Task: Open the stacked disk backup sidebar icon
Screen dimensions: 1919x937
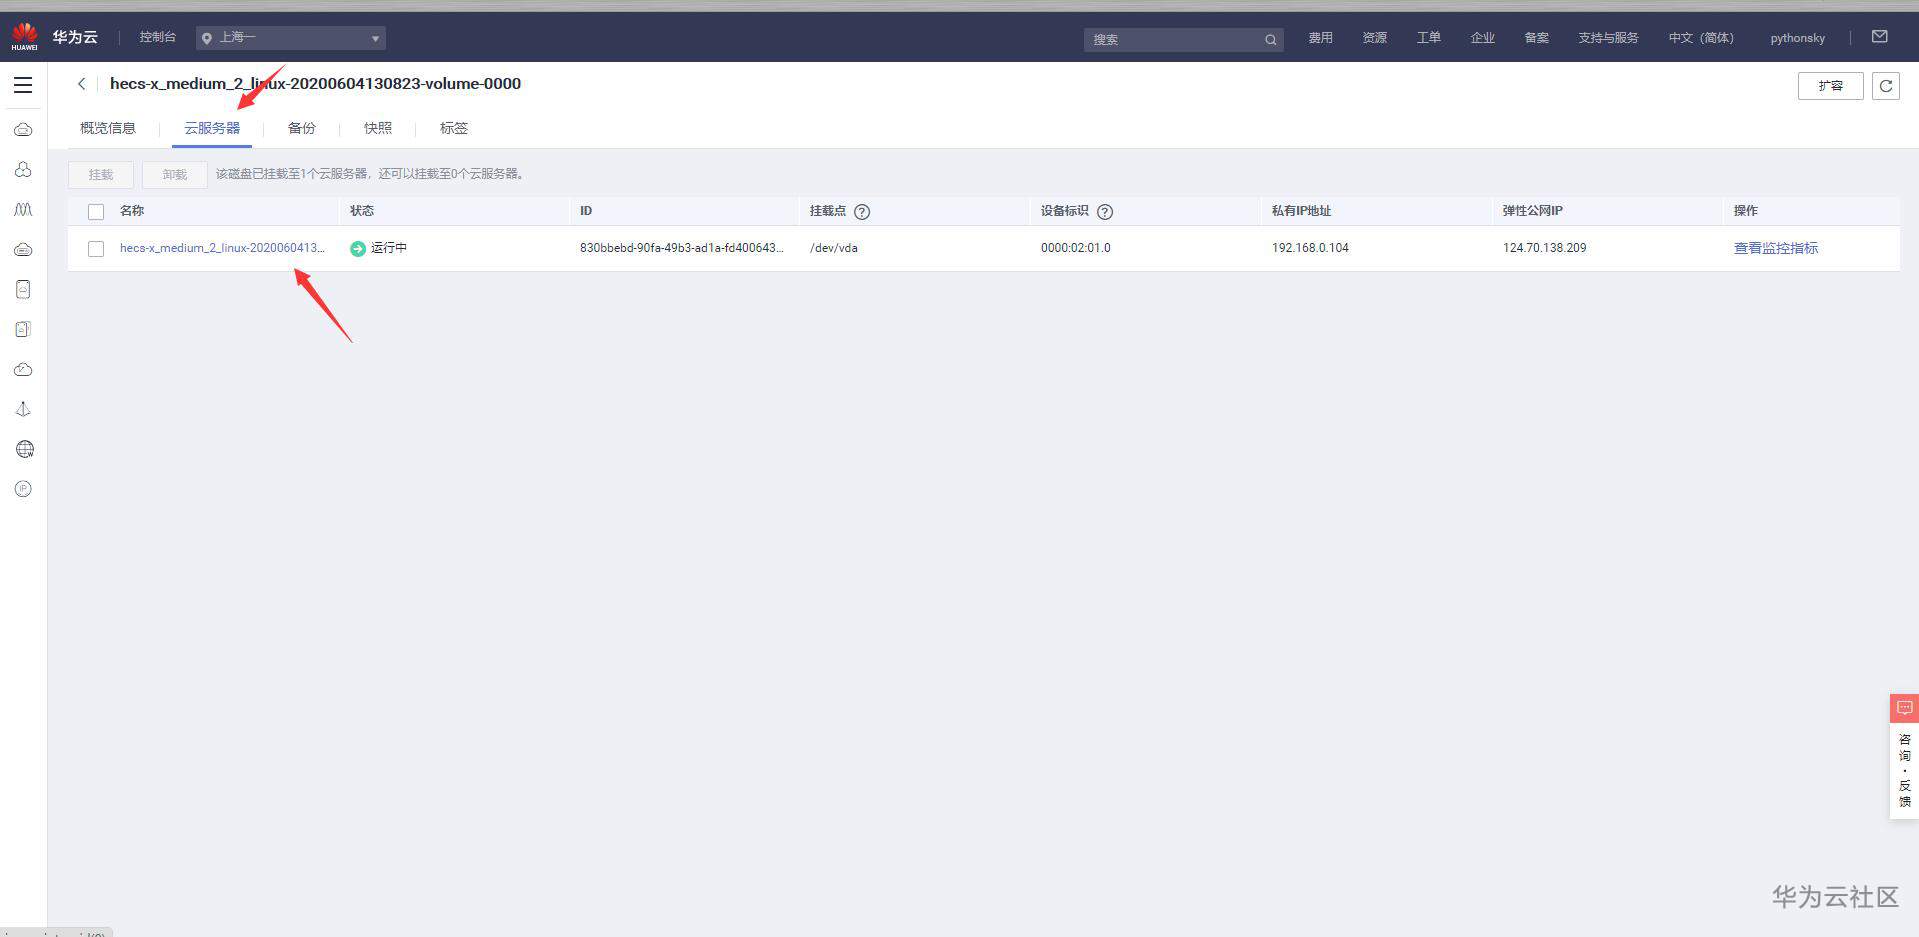Action: click(x=23, y=329)
